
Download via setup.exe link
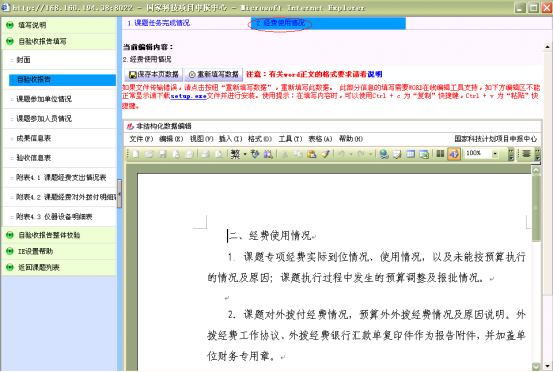(x=188, y=96)
